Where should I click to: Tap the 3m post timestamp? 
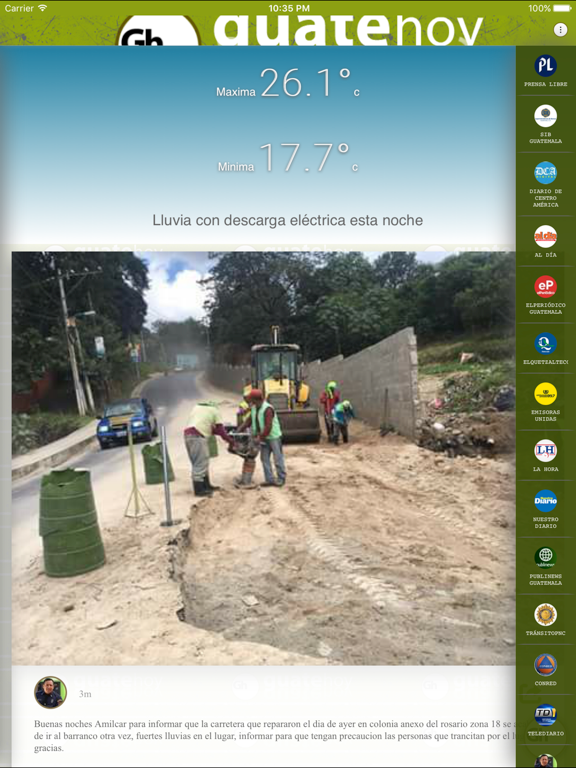85,694
